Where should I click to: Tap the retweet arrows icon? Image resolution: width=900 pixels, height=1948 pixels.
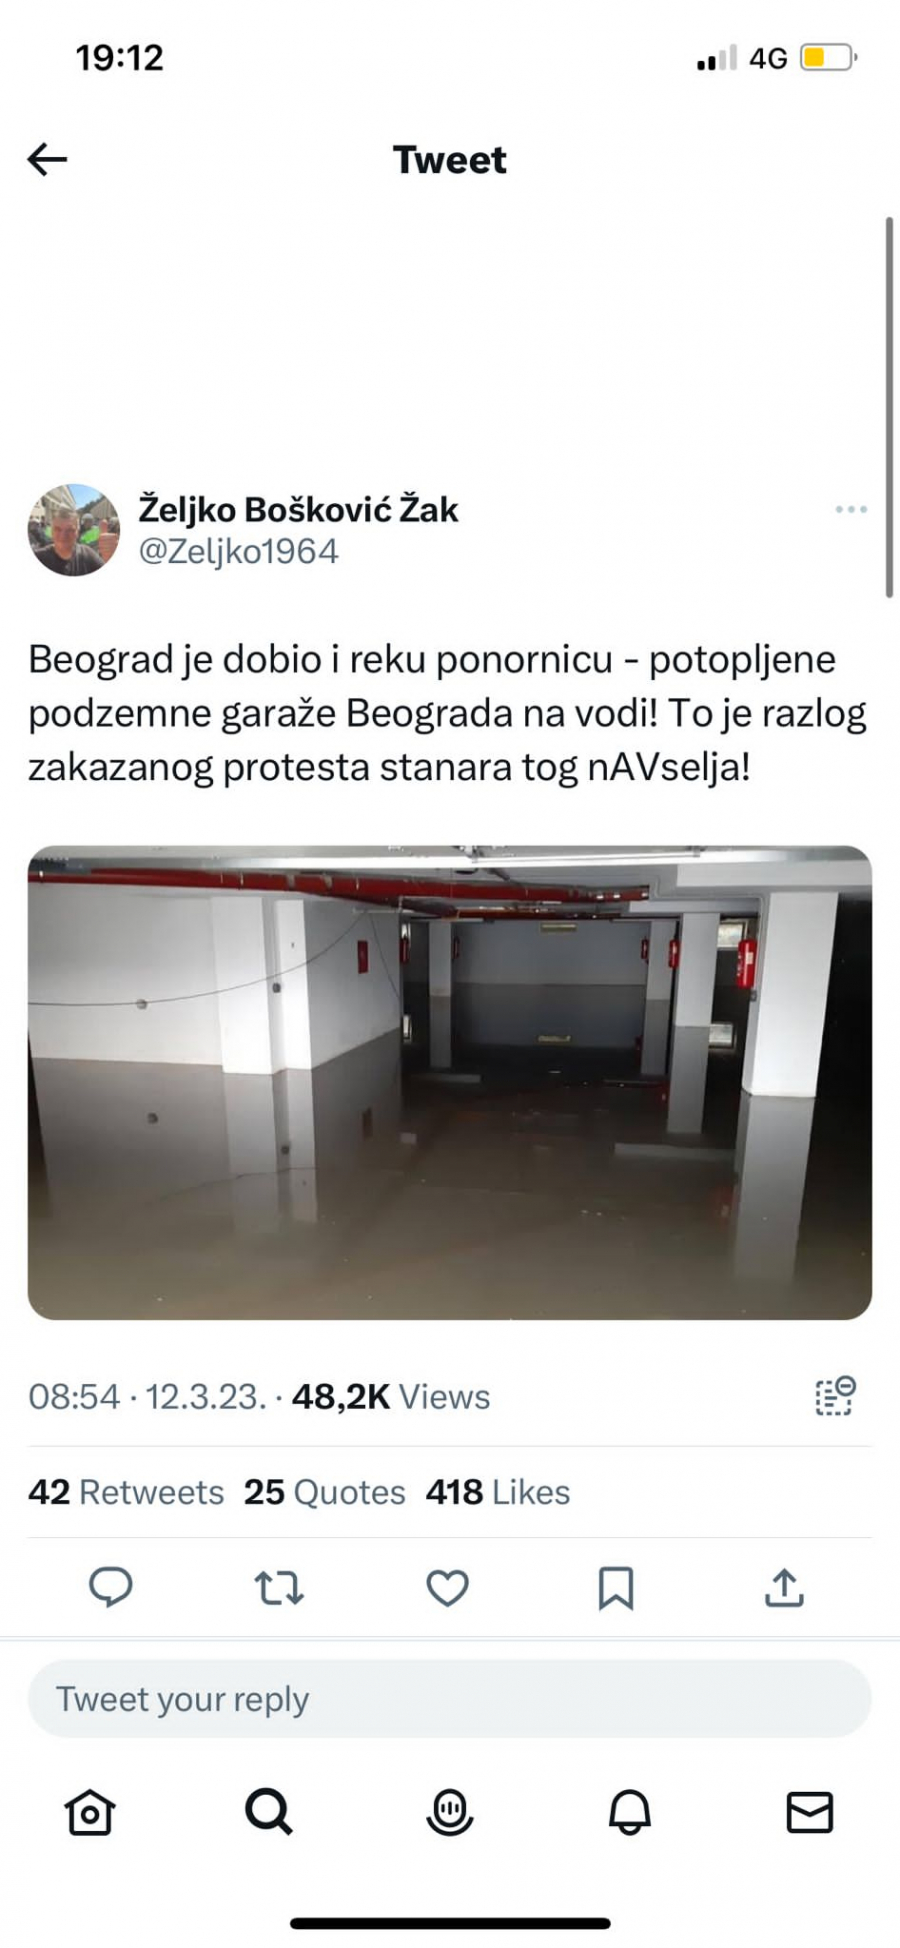pyautogui.click(x=279, y=1588)
